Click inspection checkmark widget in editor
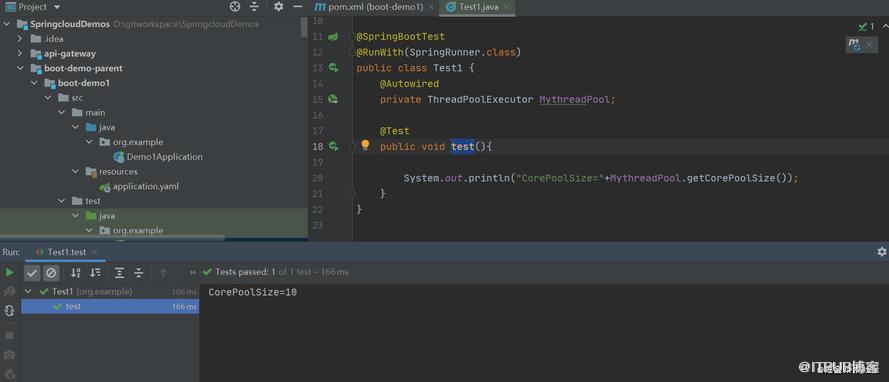 coord(866,26)
